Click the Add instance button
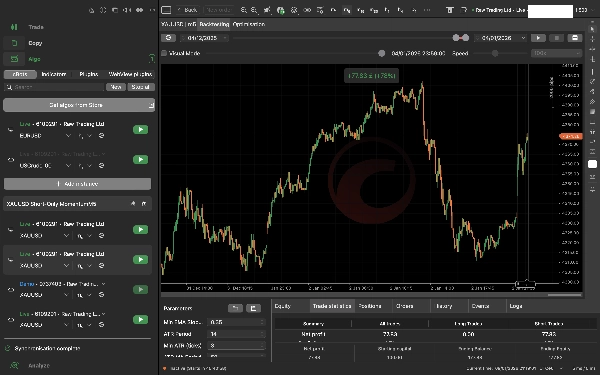The image size is (600, 375). point(77,184)
